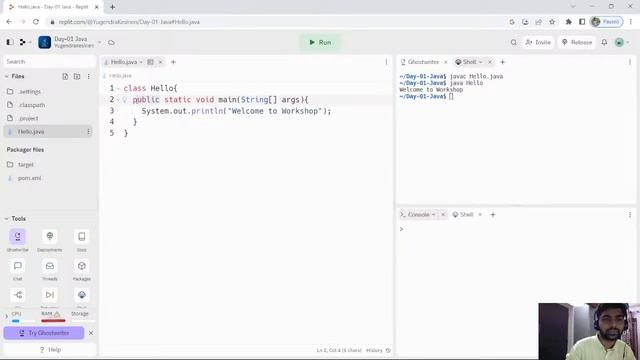Screen dimensions: 640x360
Task: Switch to lower Shell tab
Action: (464, 214)
